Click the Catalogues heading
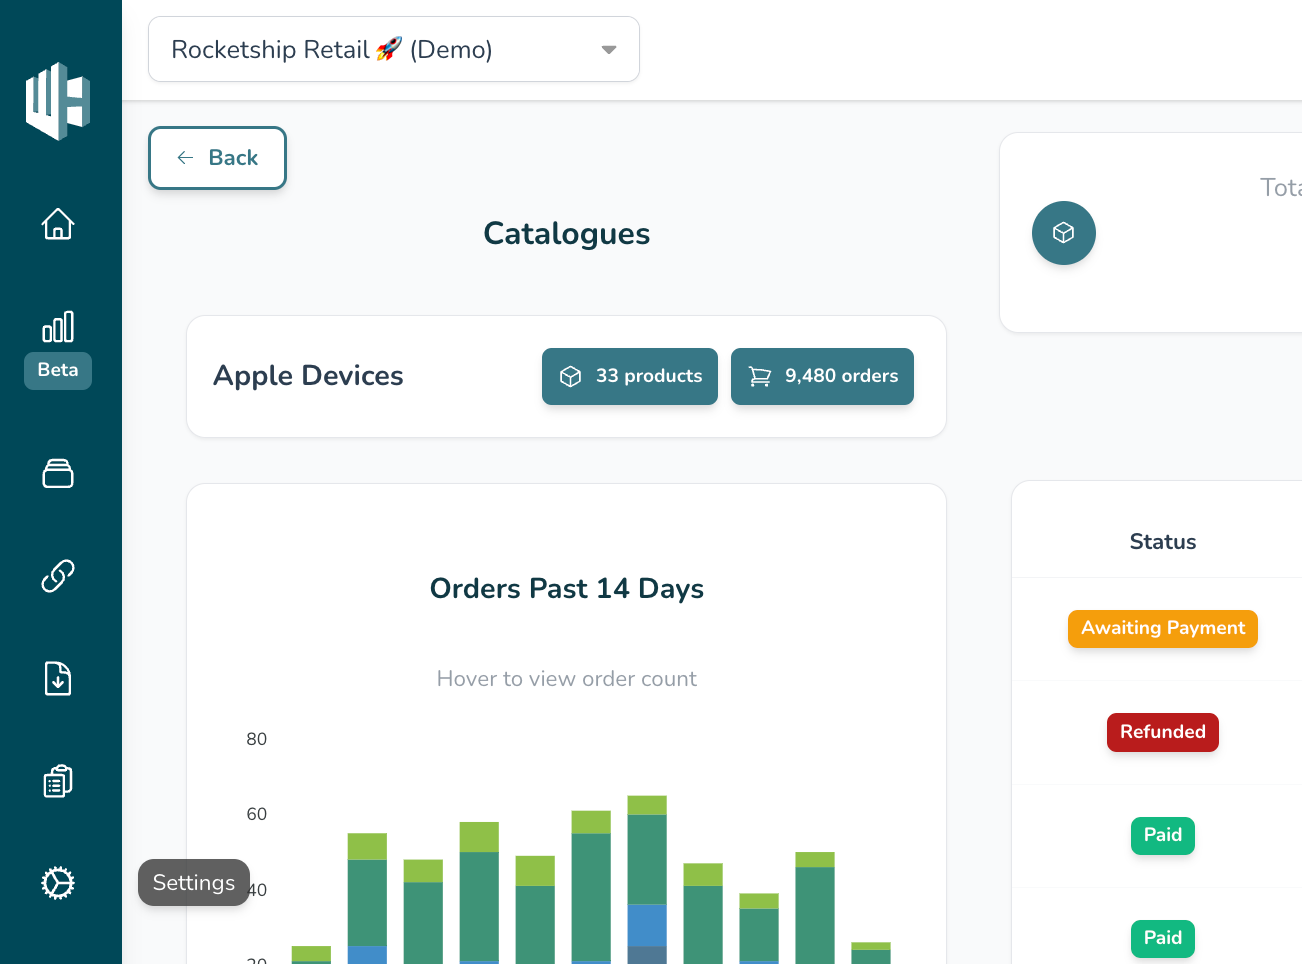The height and width of the screenshot is (964, 1302). [x=567, y=234]
